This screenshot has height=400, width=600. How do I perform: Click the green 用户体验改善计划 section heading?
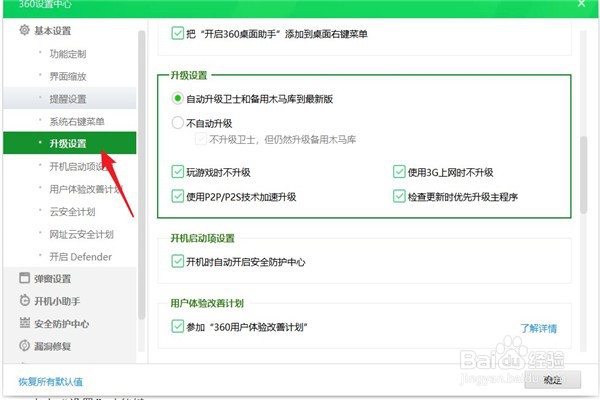(207, 303)
